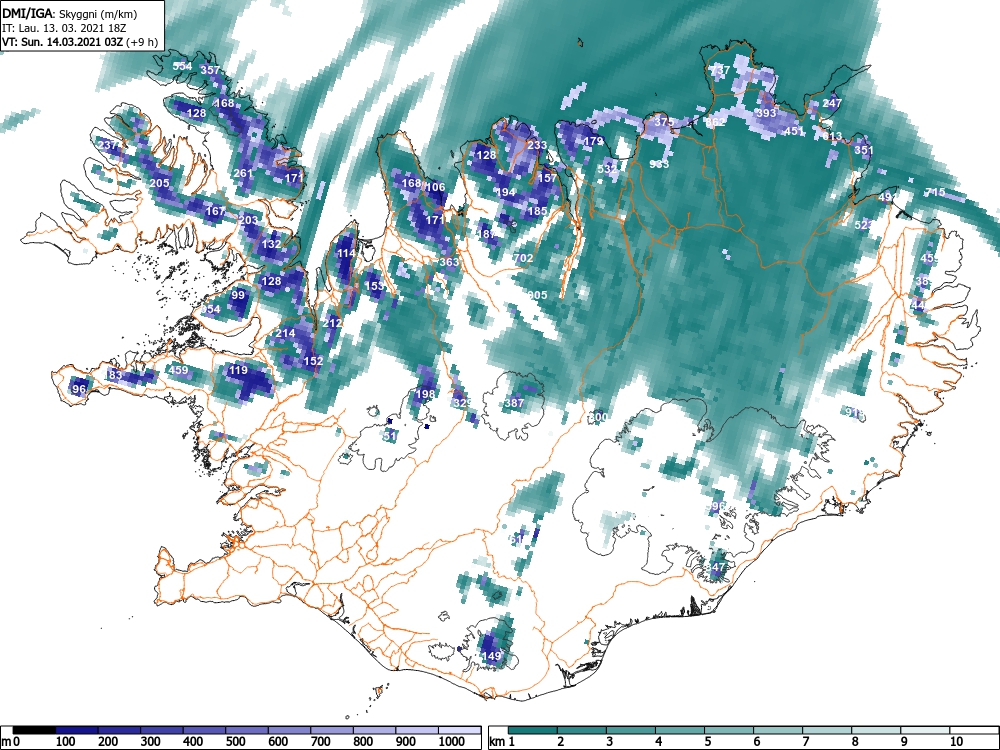Image resolution: width=1000 pixels, height=750 pixels.
Task: Click visibility value 363 on the map
Action: click(449, 262)
